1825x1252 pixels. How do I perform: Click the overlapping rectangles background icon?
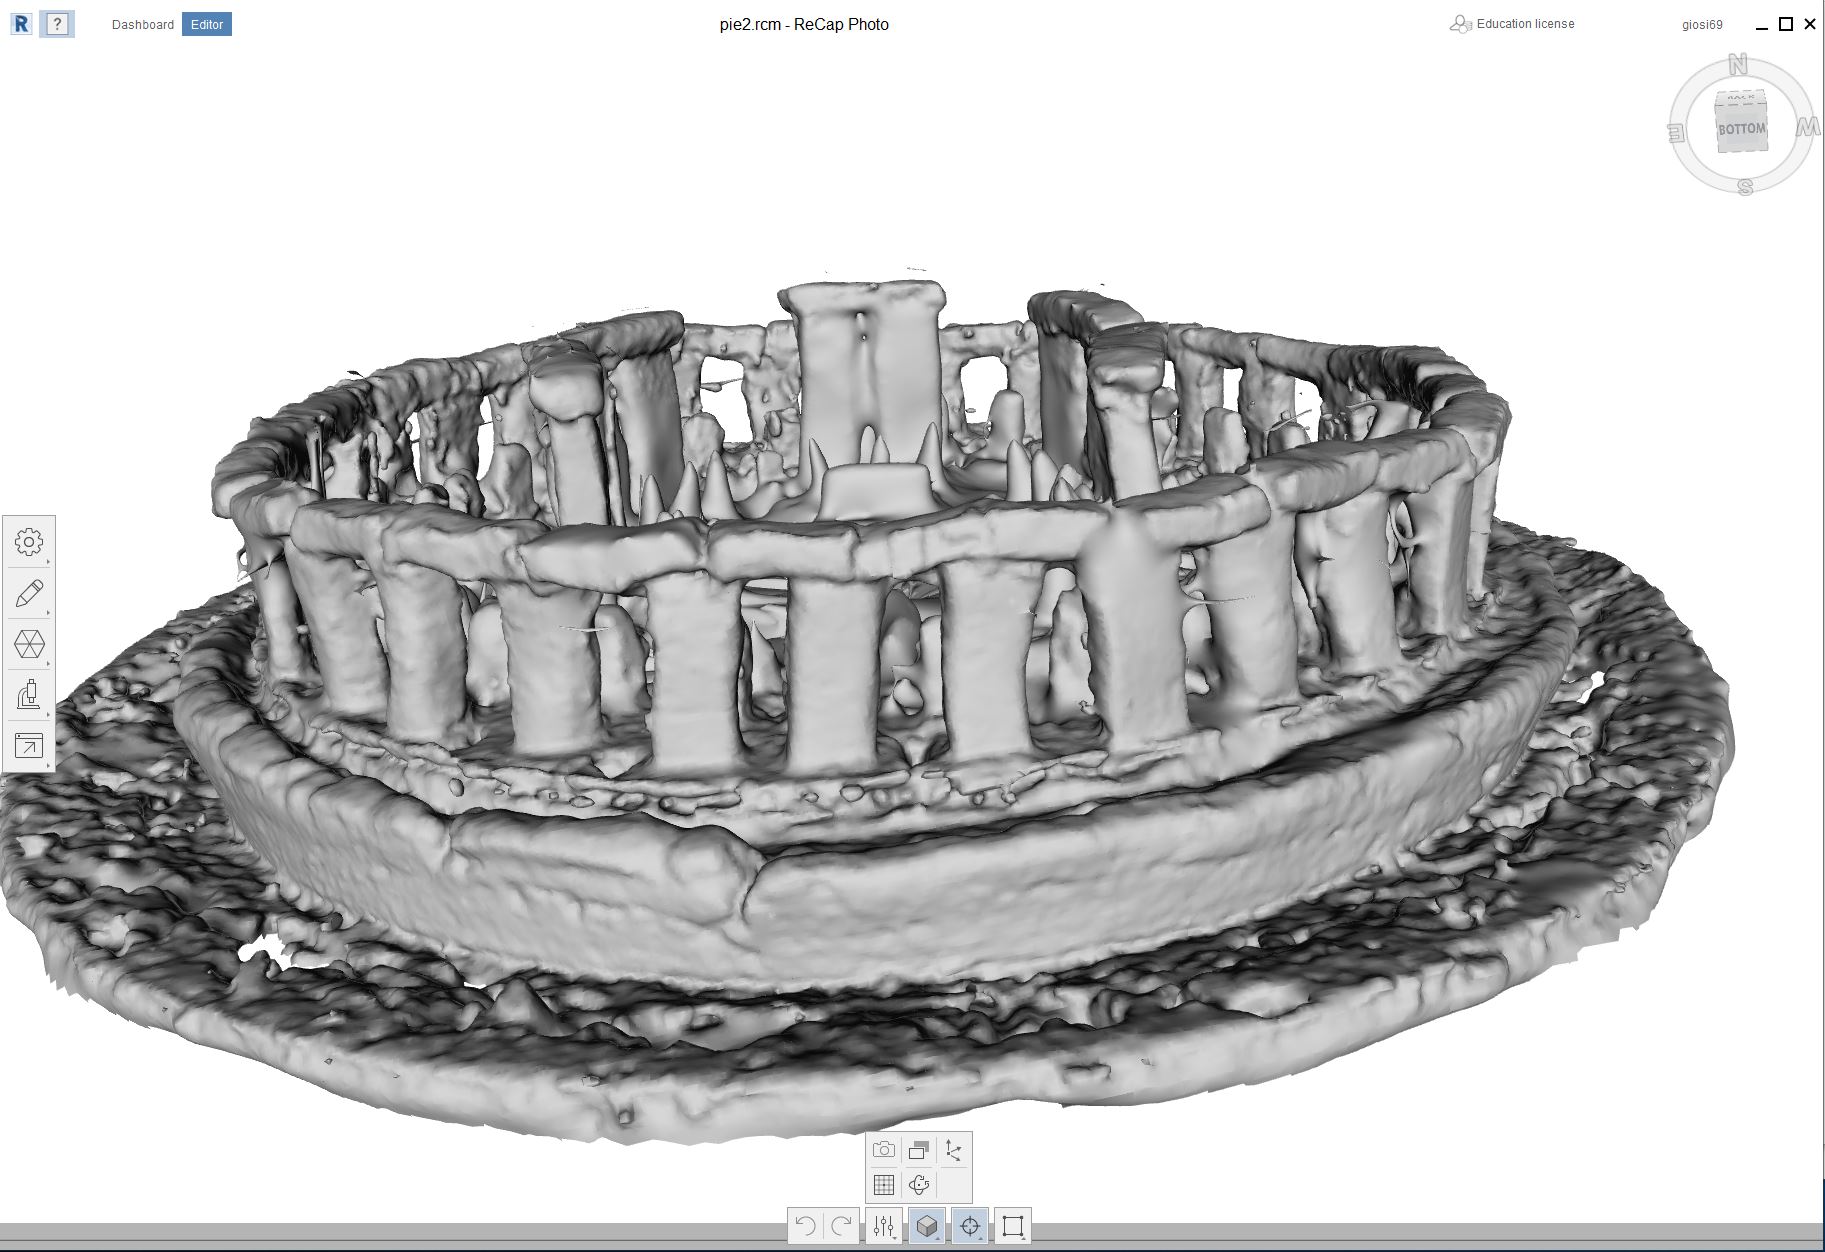(x=919, y=1150)
